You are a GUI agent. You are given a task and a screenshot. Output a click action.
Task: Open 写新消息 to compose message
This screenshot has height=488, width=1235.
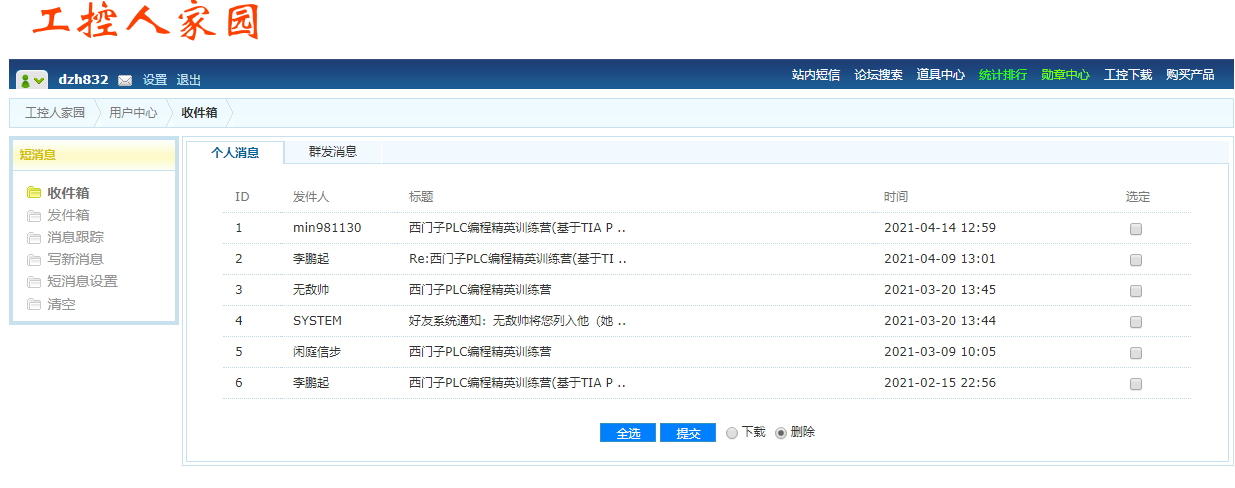tap(75, 259)
